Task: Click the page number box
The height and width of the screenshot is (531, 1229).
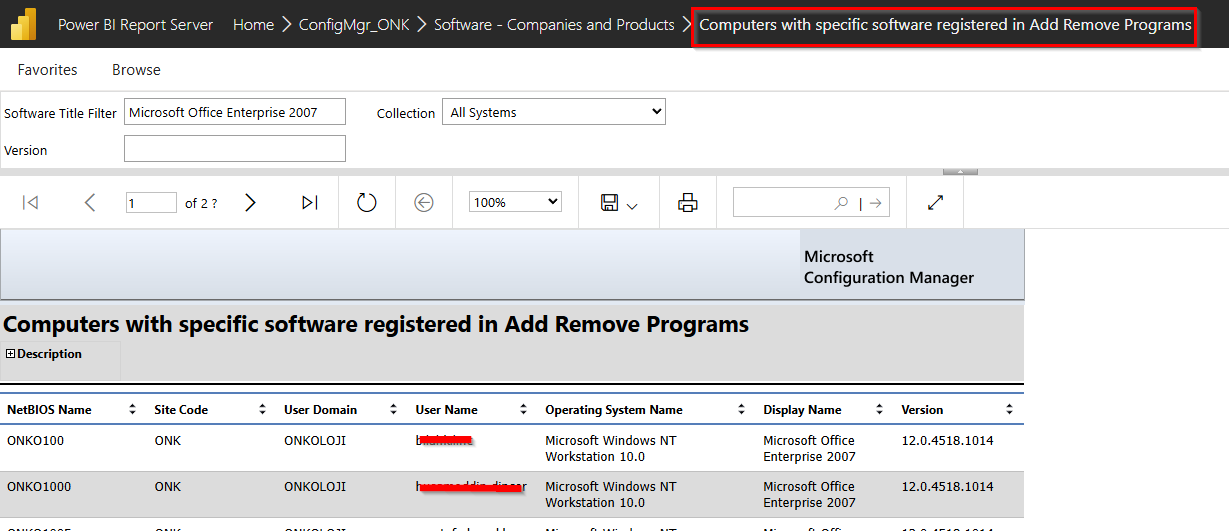Action: [151, 203]
